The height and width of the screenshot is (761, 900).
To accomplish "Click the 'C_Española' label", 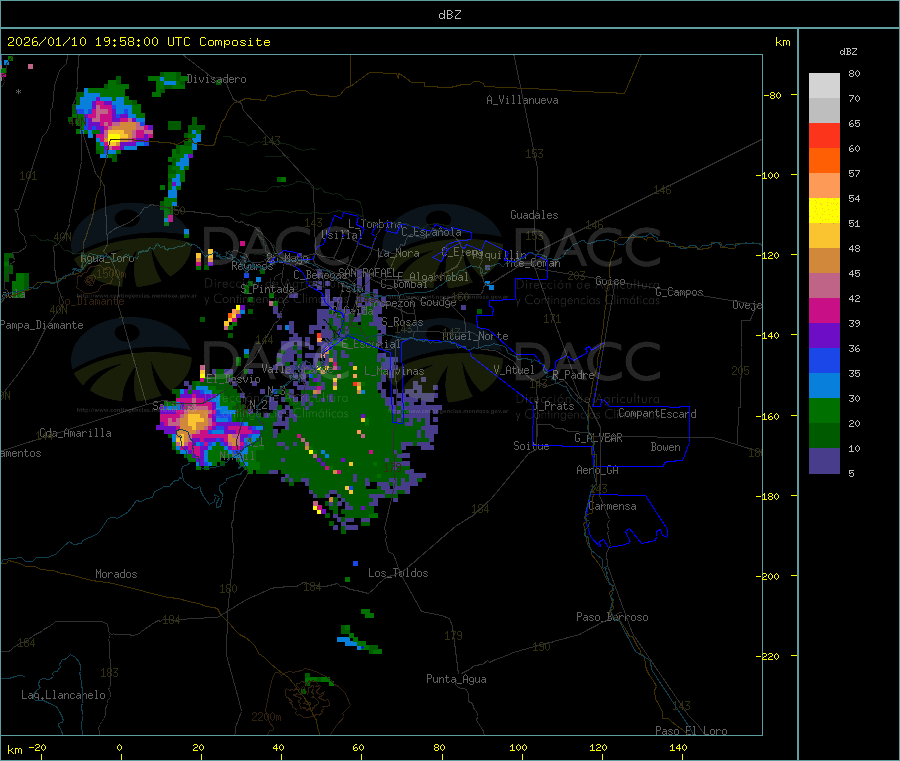I will [432, 232].
